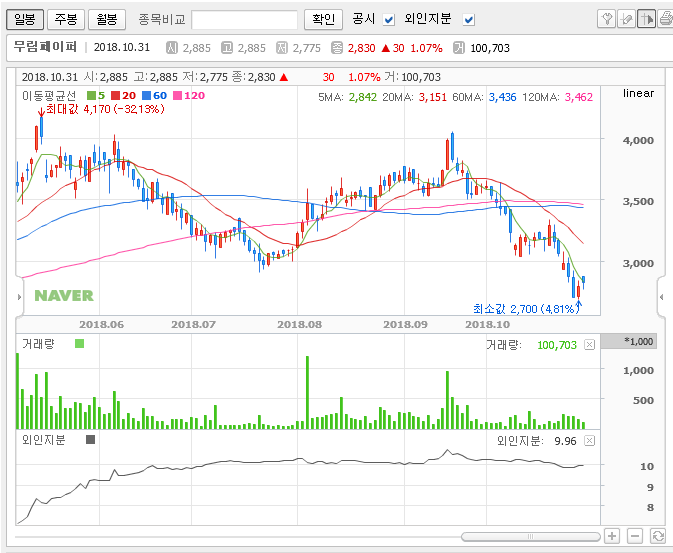
Task: Click the 120-day moving average pink swatch
Action: pyautogui.click(x=177, y=95)
